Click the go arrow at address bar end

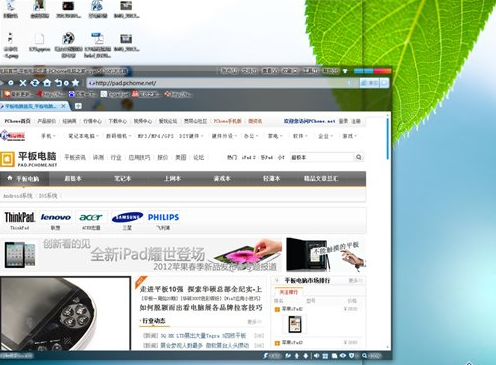click(384, 83)
